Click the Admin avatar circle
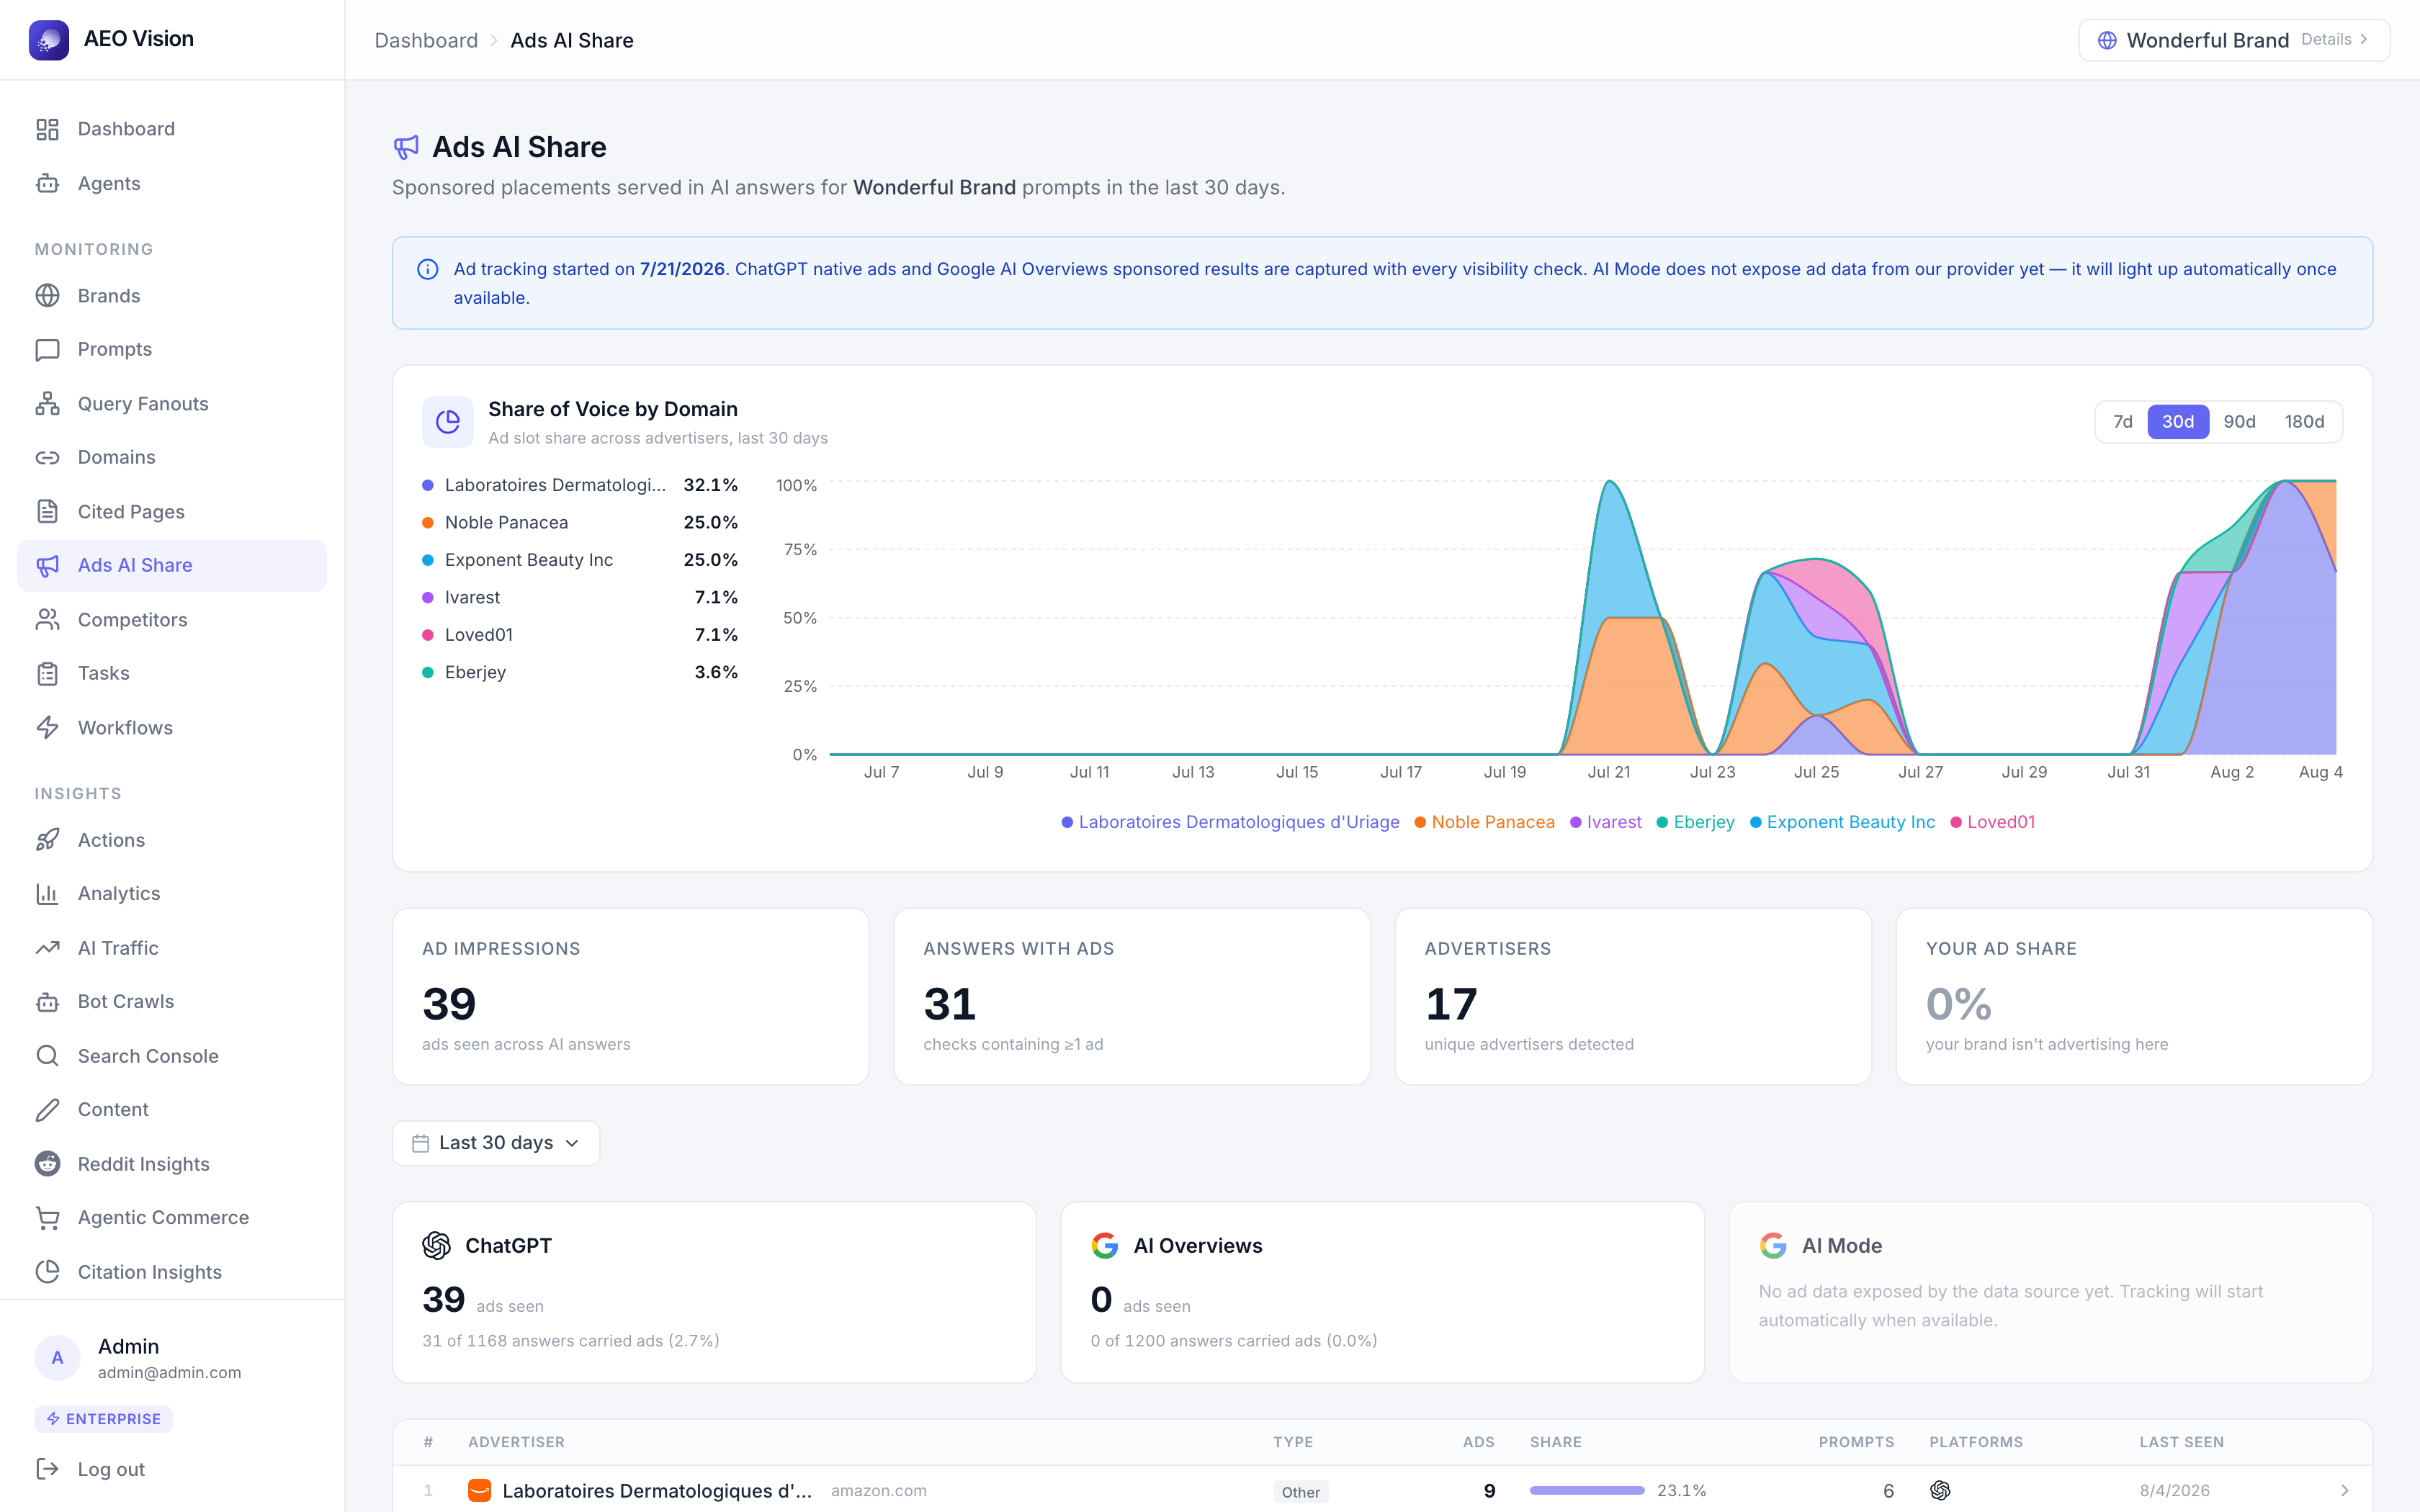 coord(57,1357)
